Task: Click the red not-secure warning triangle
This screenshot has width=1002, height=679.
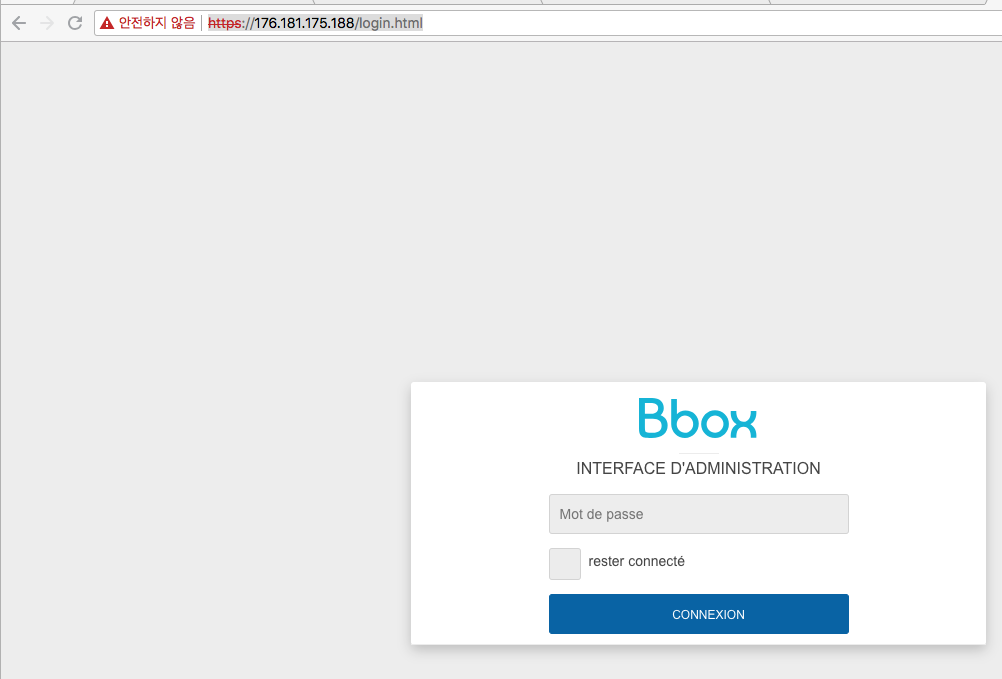Action: (107, 24)
